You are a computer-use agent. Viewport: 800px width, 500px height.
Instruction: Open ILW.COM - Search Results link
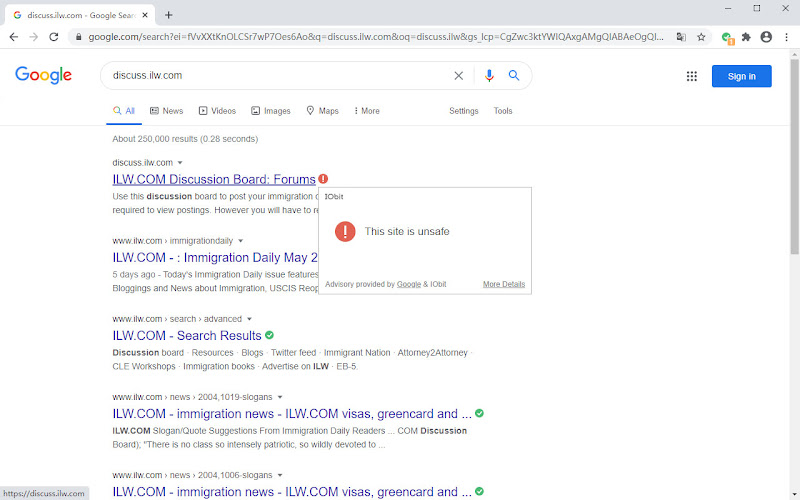pos(187,336)
